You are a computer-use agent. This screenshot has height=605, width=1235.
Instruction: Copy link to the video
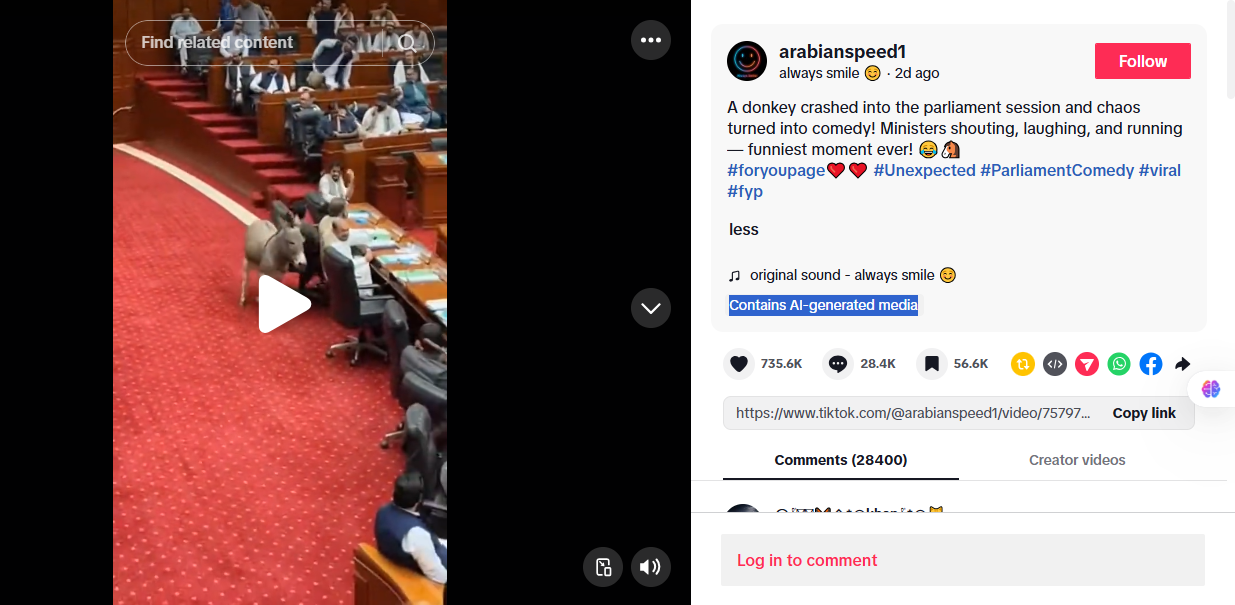coord(1144,413)
